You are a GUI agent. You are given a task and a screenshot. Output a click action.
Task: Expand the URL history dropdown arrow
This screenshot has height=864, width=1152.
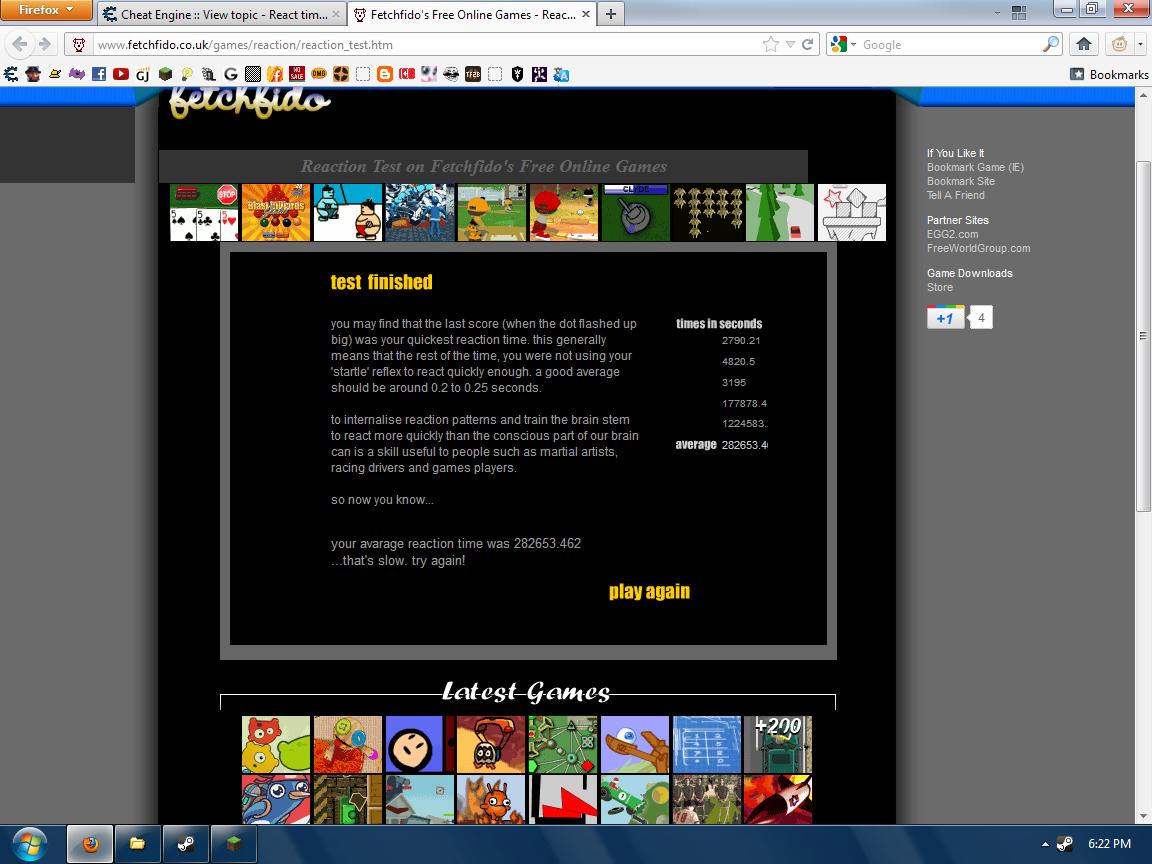791,44
